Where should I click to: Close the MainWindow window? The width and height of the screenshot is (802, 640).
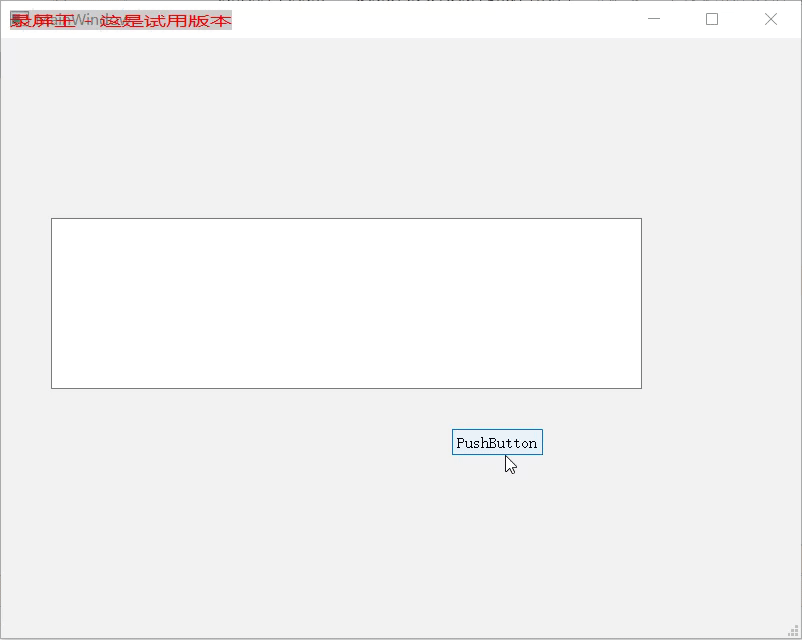point(771,19)
